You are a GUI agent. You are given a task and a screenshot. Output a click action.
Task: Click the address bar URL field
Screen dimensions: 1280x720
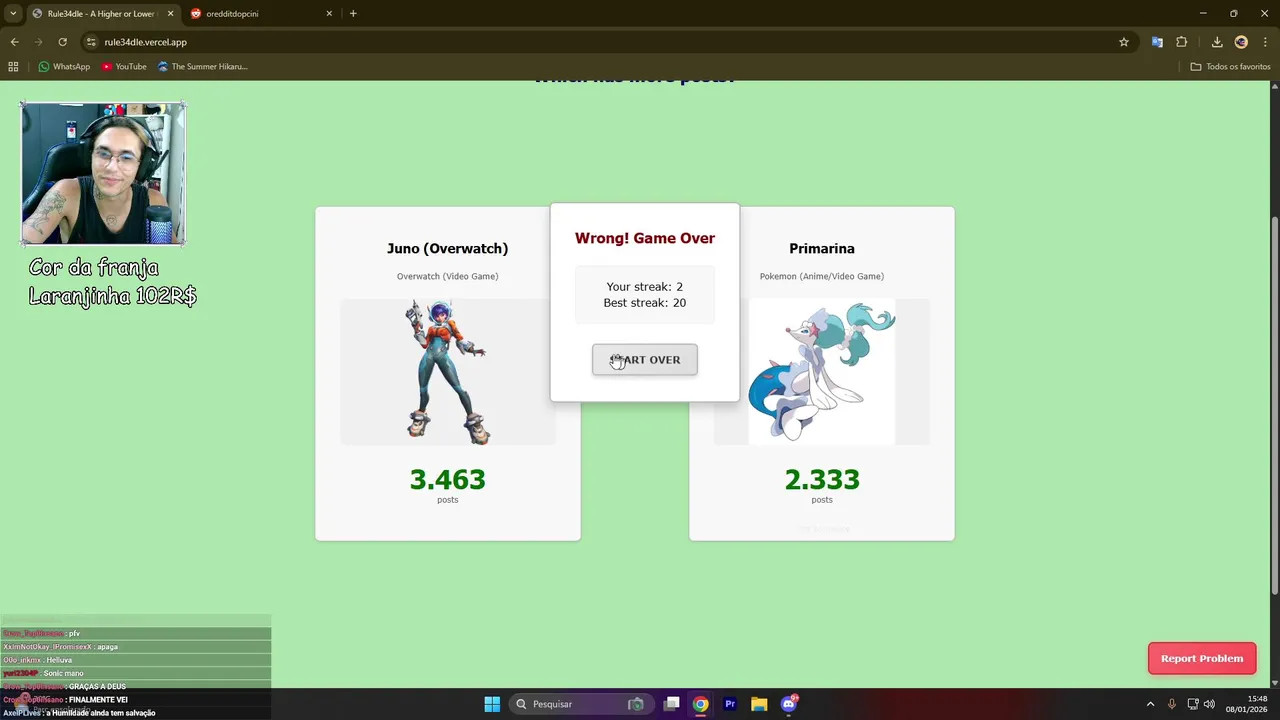(x=600, y=42)
